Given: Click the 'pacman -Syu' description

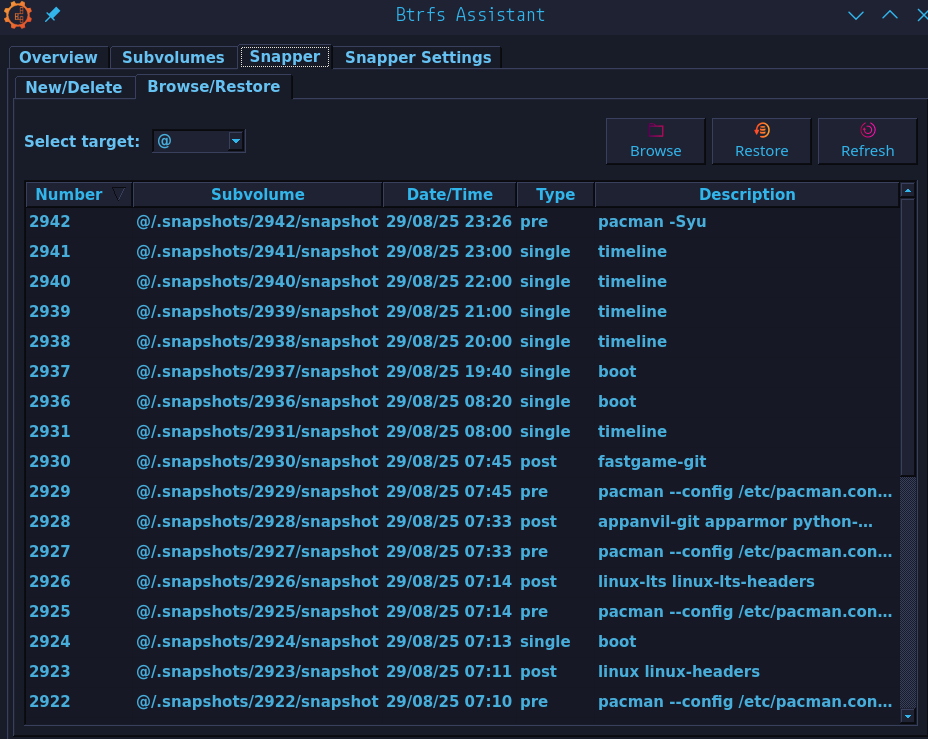Looking at the screenshot, I should 652,222.
